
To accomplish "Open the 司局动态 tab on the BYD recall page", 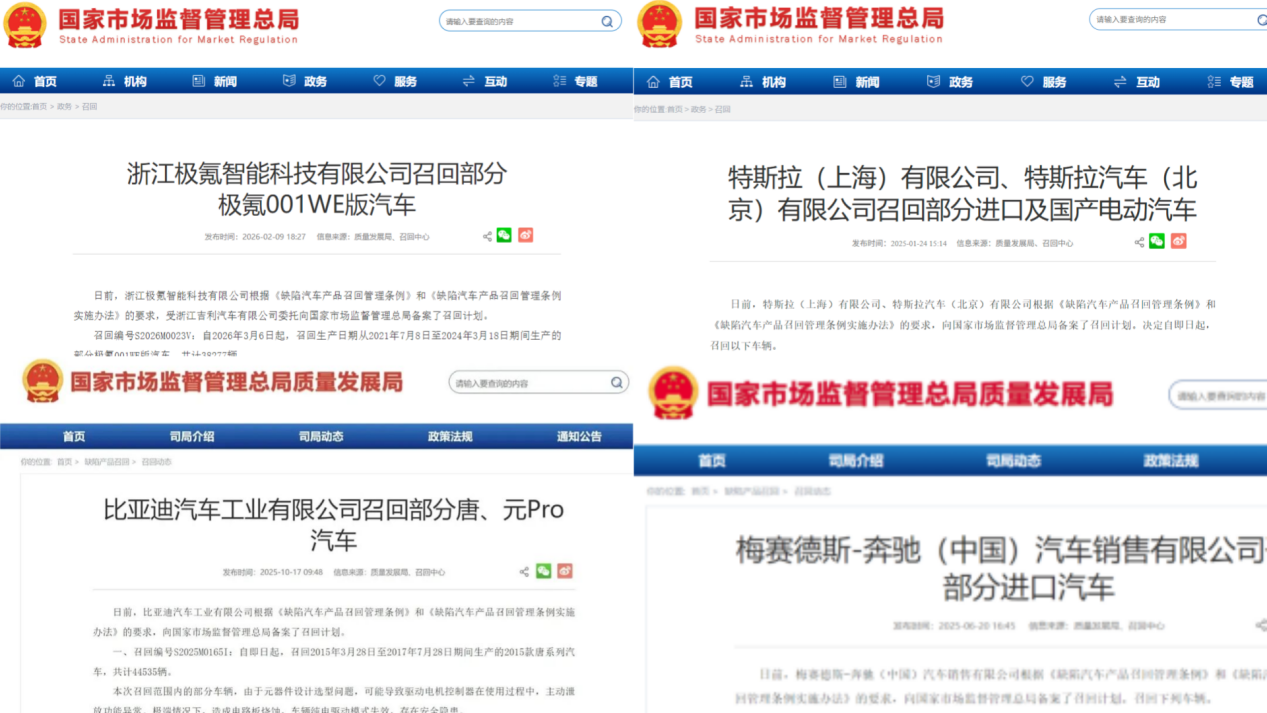I will 321,436.
